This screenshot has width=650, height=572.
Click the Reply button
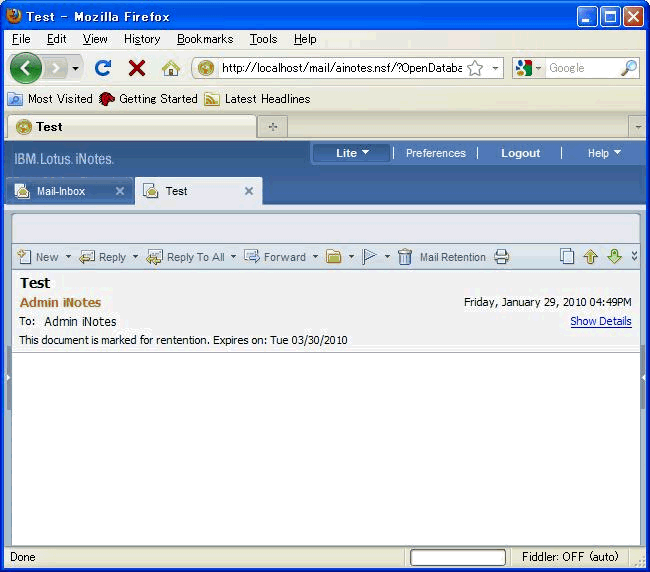103,257
